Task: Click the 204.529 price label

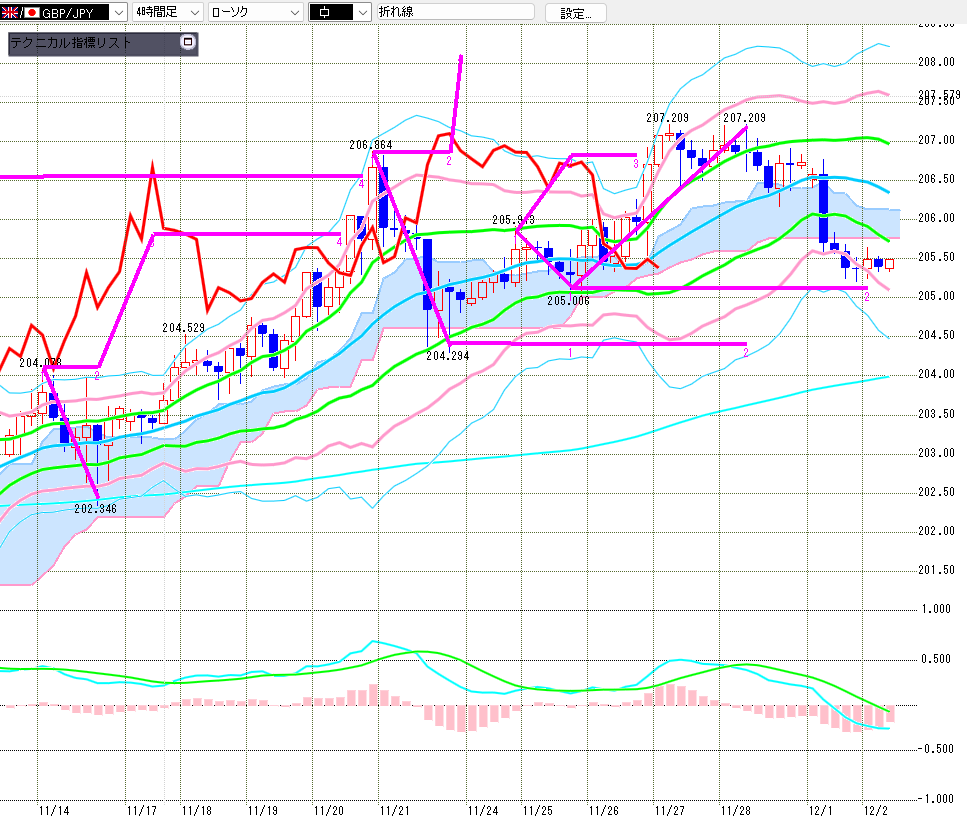Action: point(183,327)
